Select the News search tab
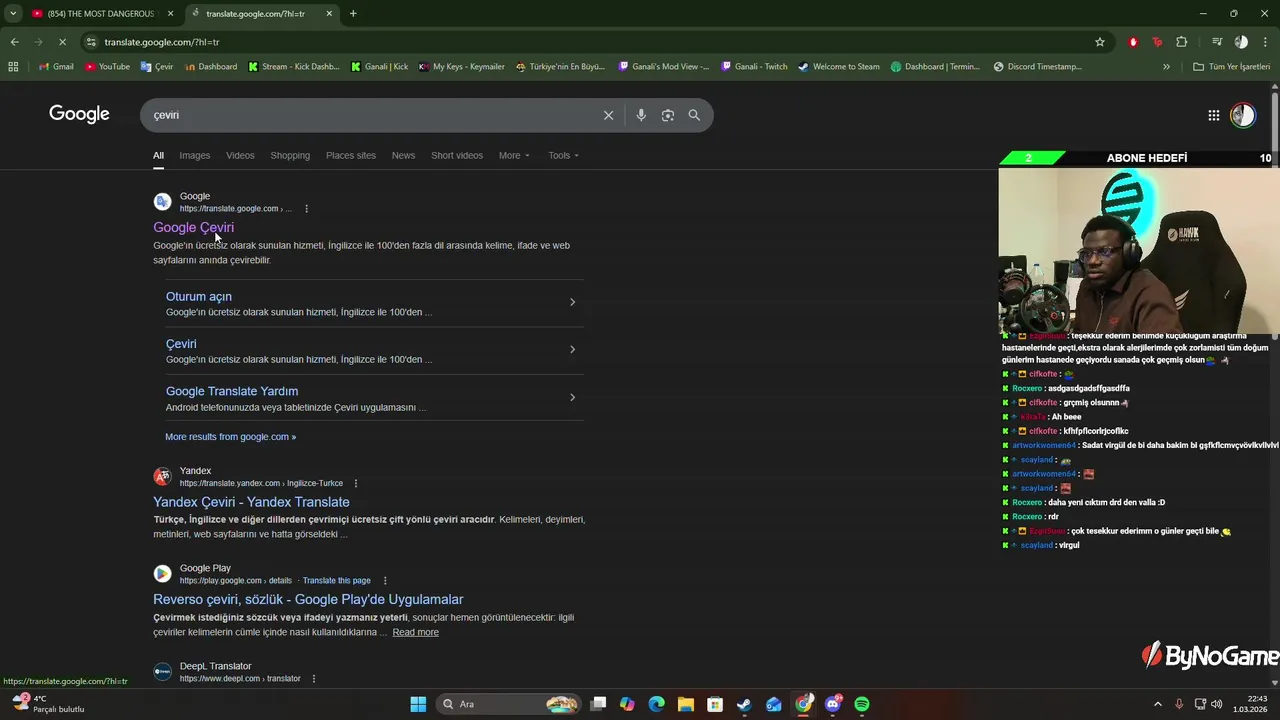Image resolution: width=1280 pixels, height=720 pixels. (x=403, y=155)
